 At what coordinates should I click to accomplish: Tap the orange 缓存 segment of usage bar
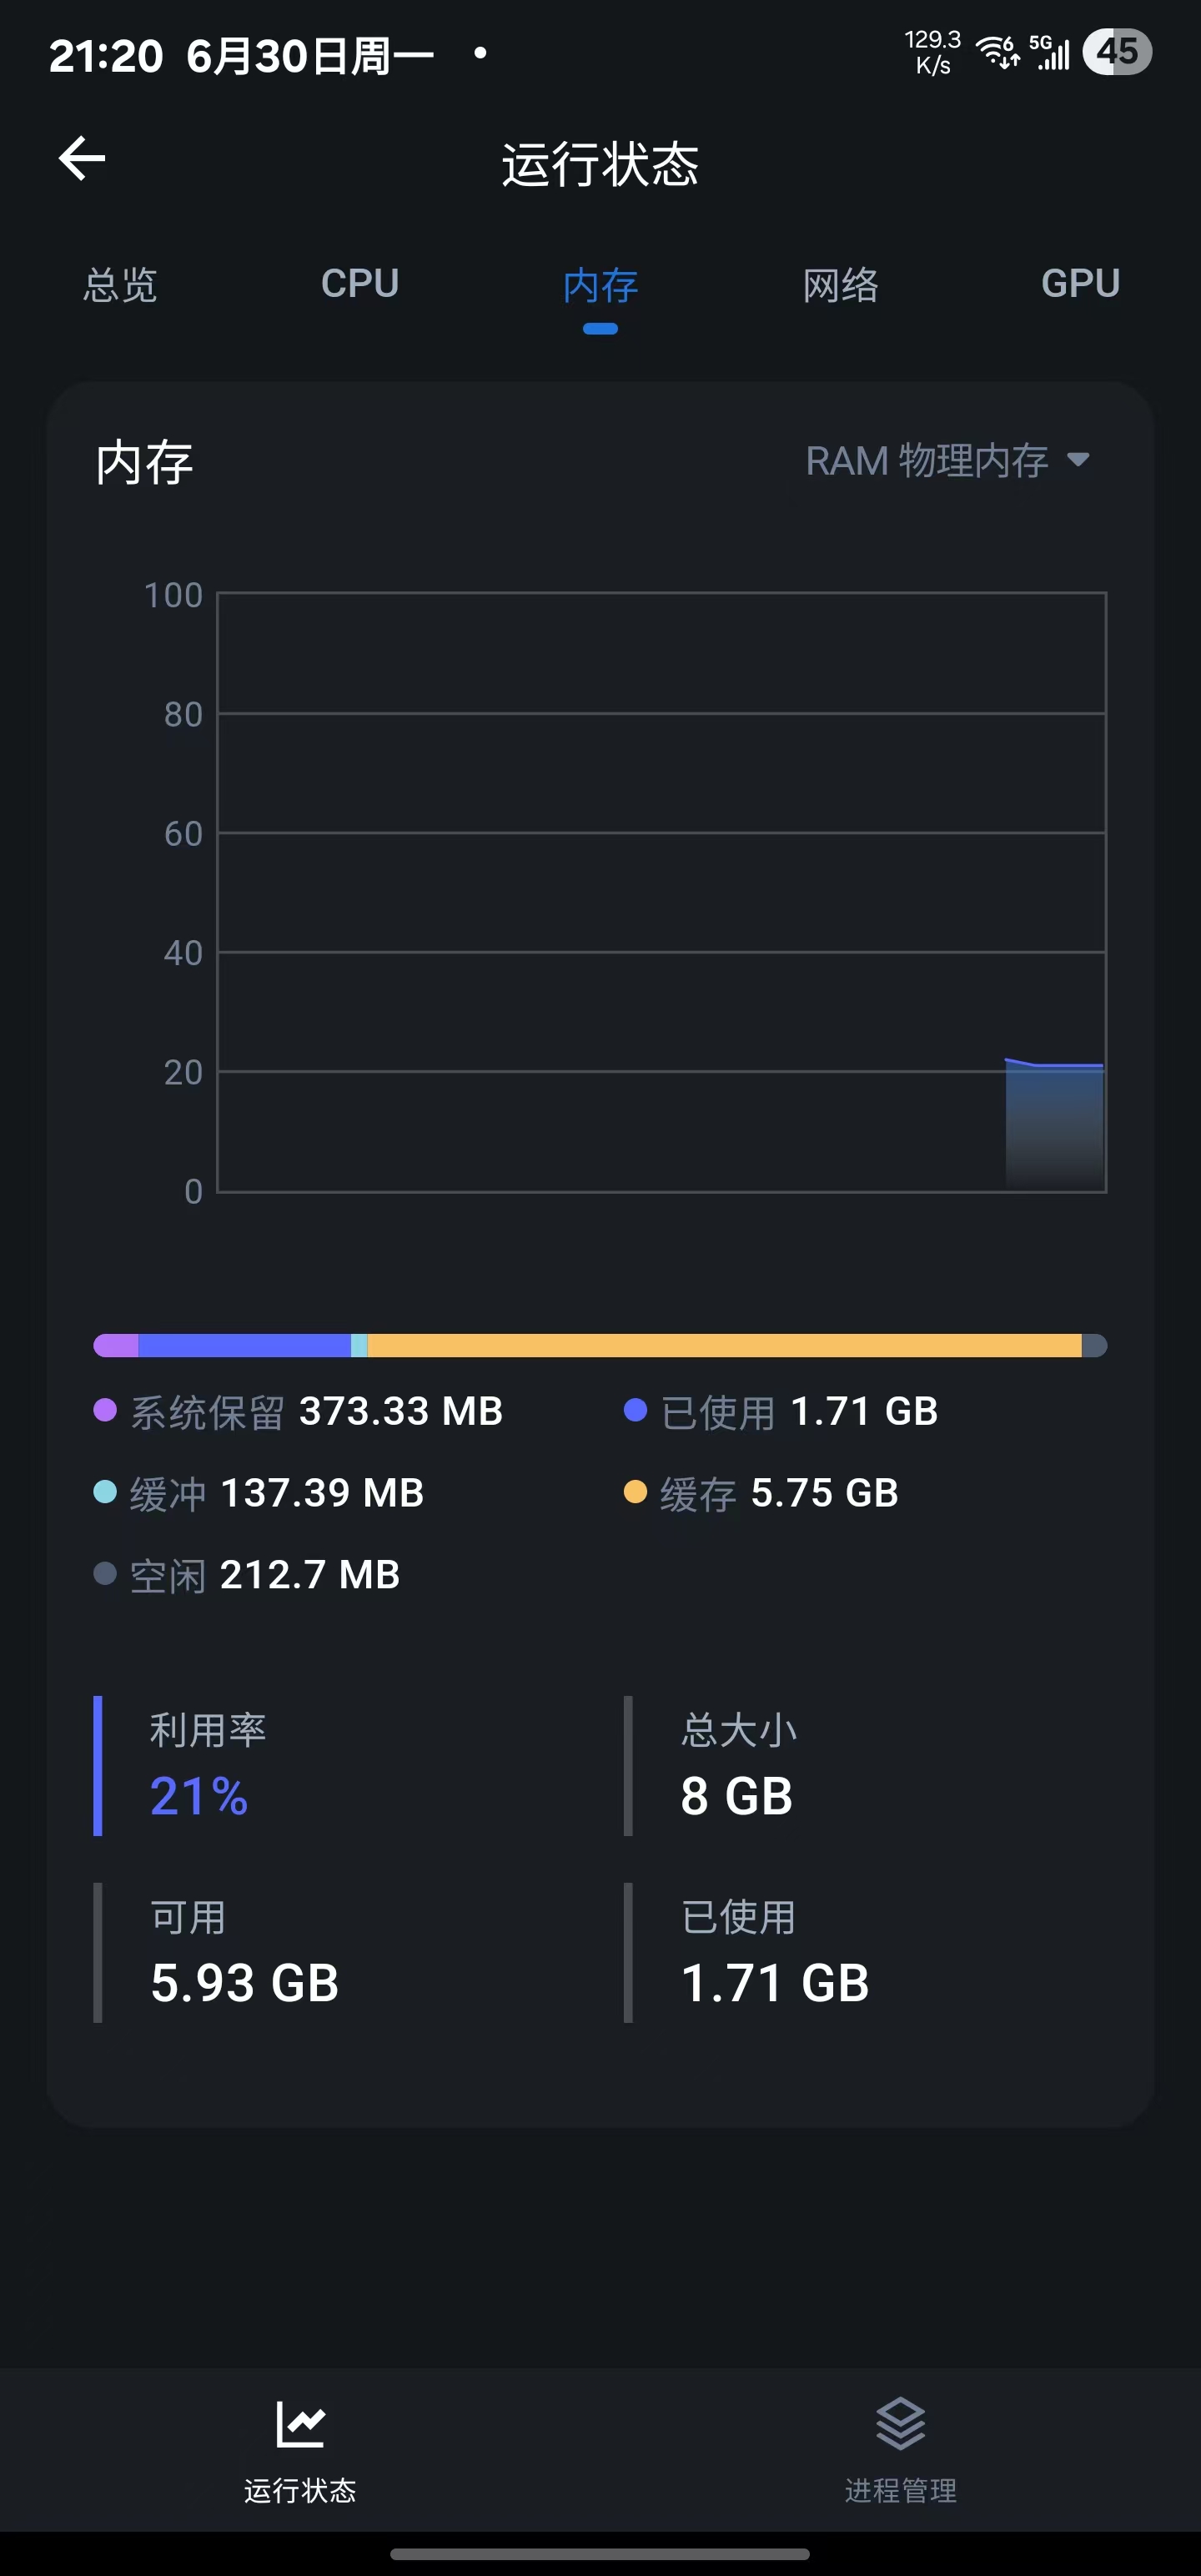click(724, 1345)
